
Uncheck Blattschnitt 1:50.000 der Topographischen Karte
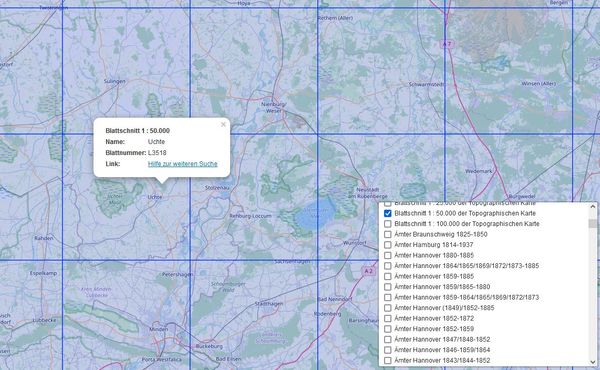pyautogui.click(x=388, y=213)
